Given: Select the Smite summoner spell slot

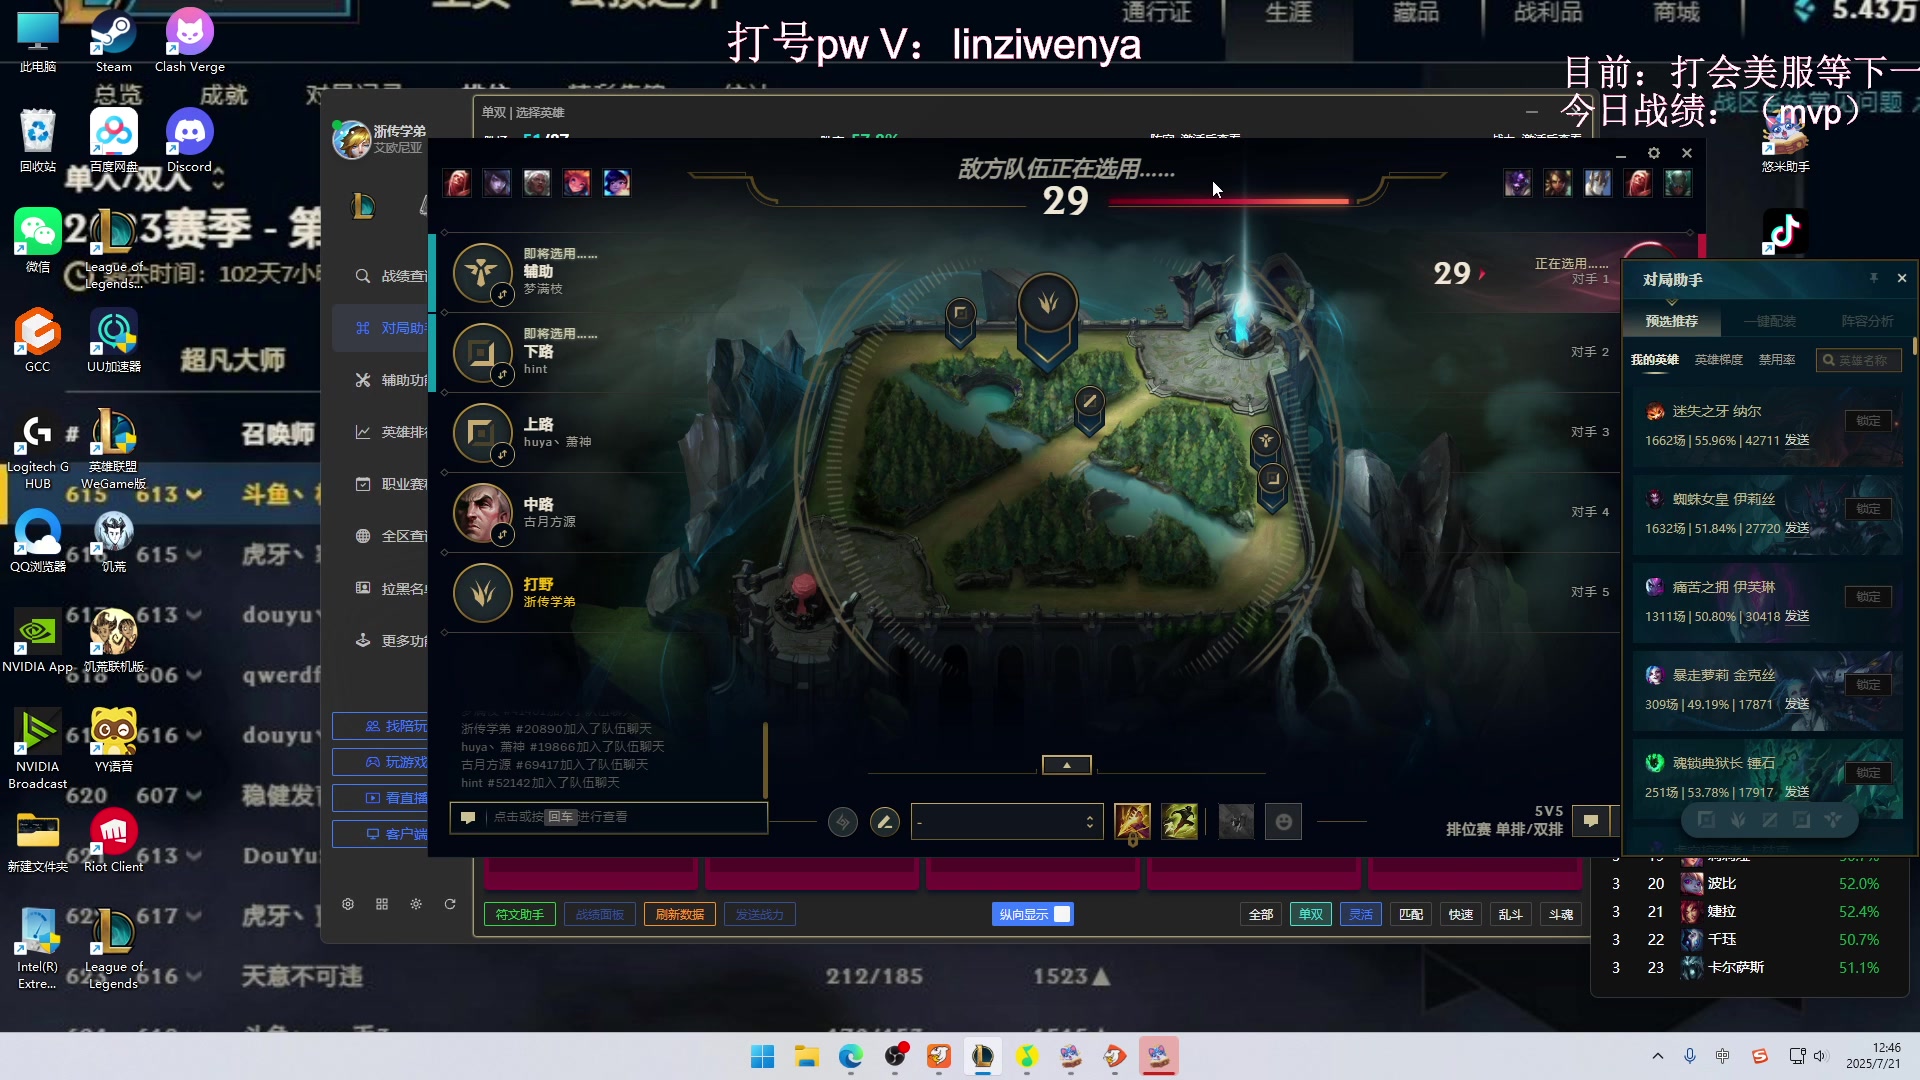Looking at the screenshot, I should click(x=1132, y=822).
